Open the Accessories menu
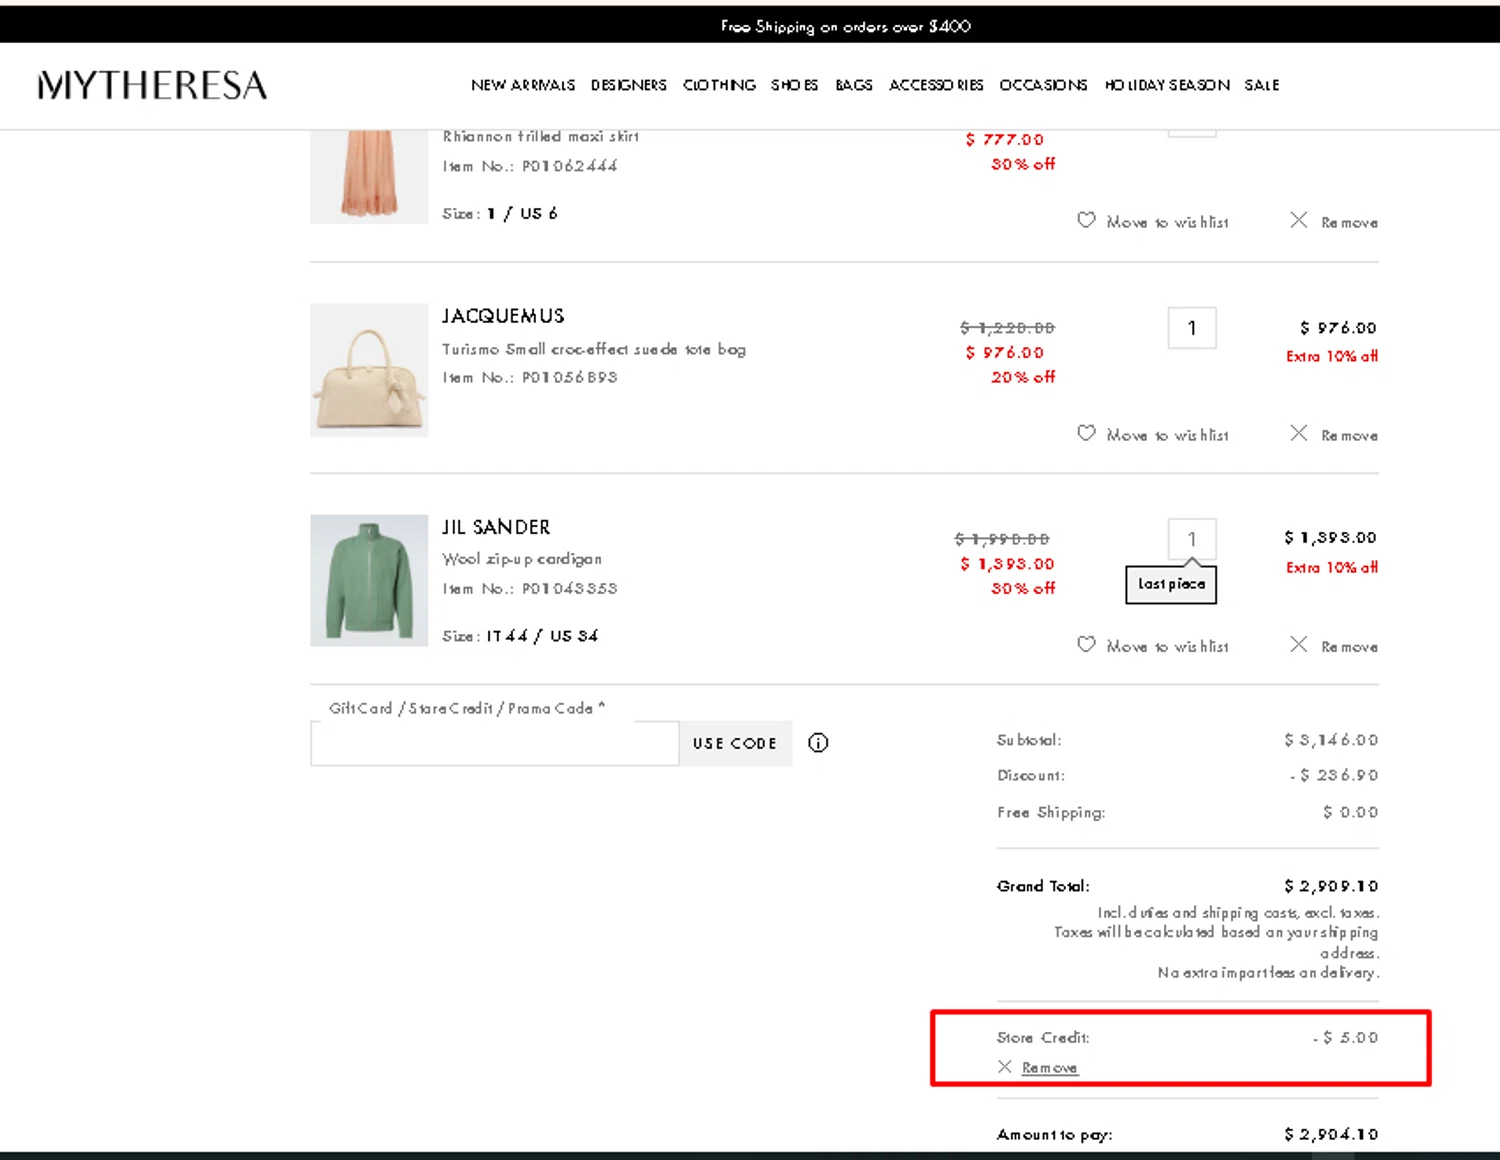Screen dimensions: 1500x1160 point(936,85)
